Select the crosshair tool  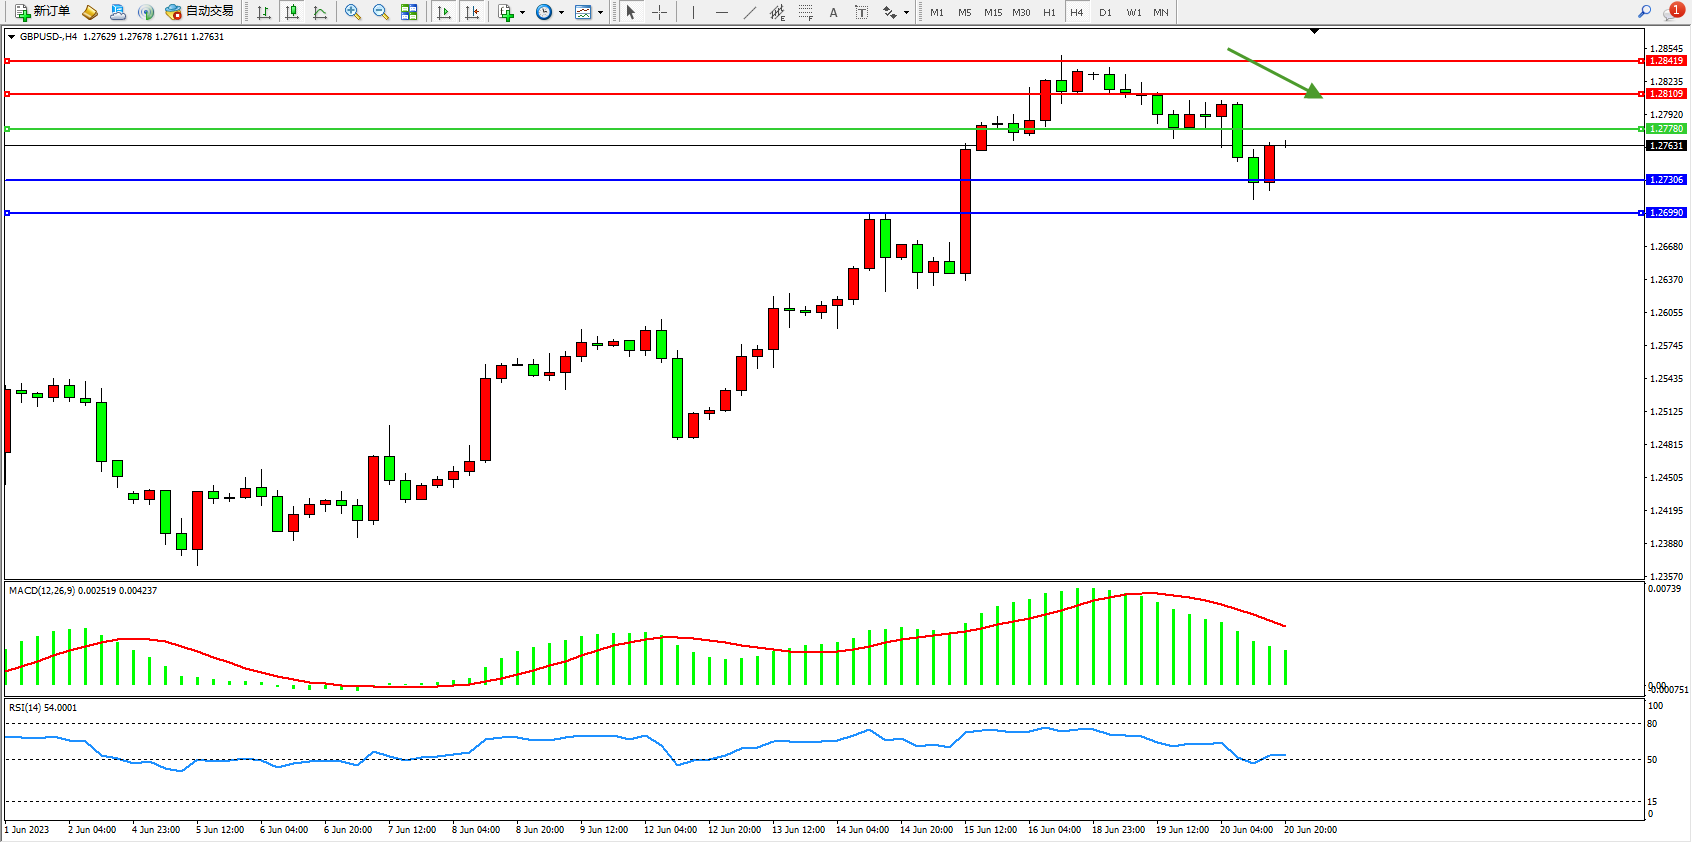pyautogui.click(x=660, y=12)
